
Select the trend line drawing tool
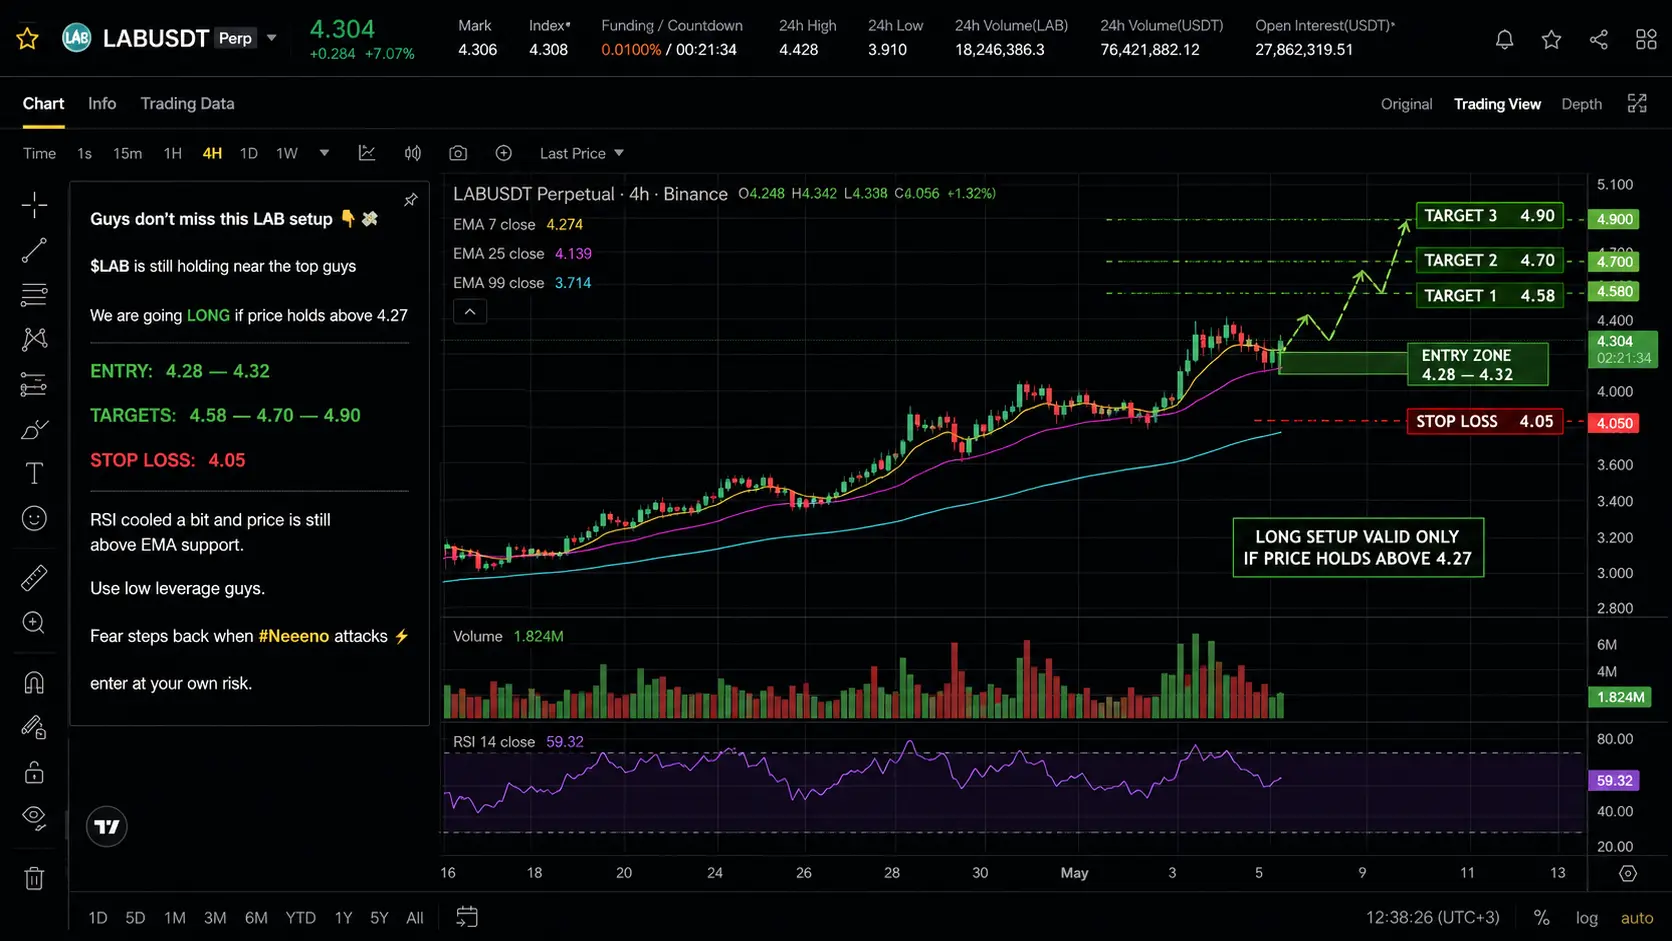coord(34,250)
